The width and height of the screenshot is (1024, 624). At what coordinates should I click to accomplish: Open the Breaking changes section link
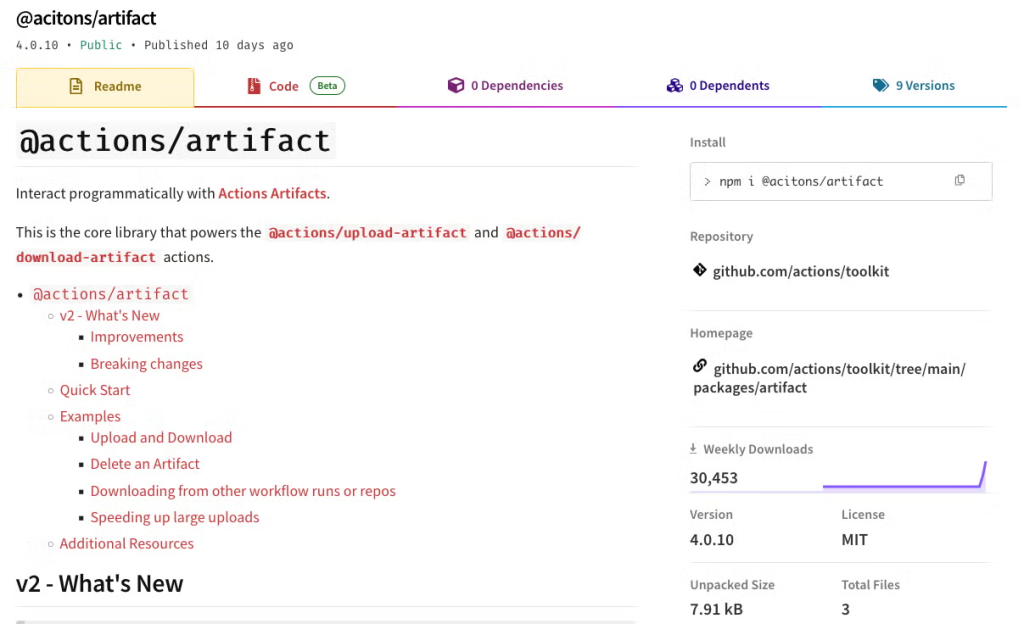146,363
